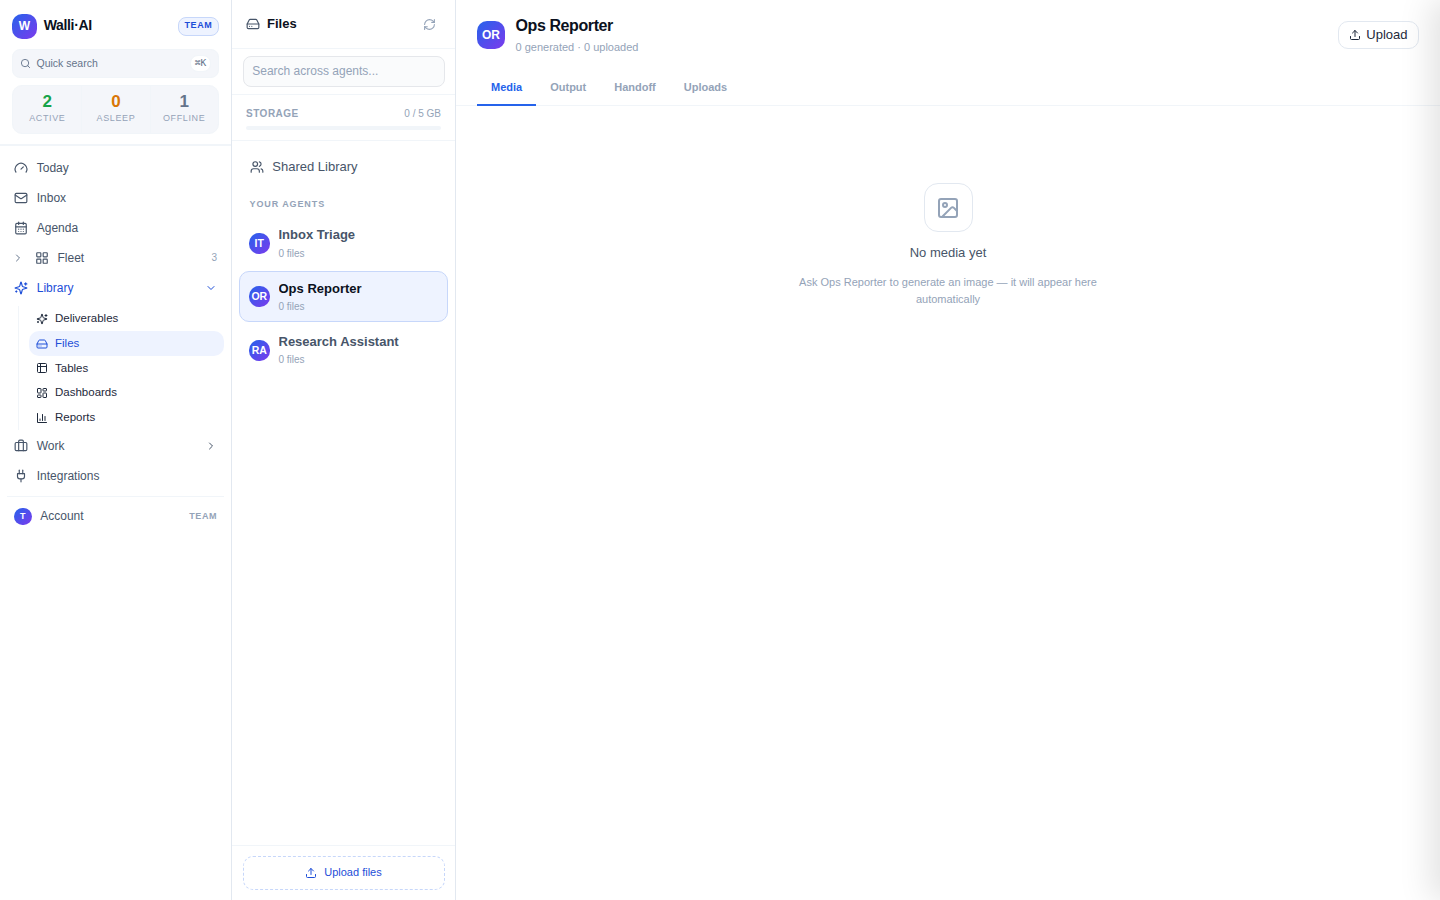This screenshot has height=900, width=1440.
Task: Click the TEAM badge next to Walli·AI
Action: point(198,26)
